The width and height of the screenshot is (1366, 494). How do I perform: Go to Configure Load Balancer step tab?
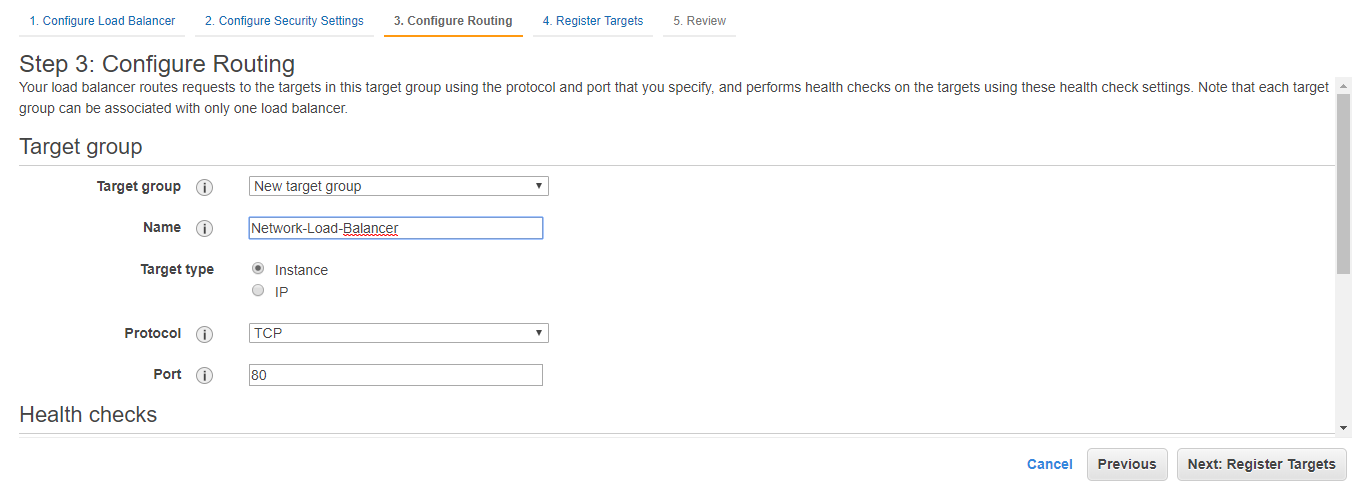pyautogui.click(x=102, y=21)
